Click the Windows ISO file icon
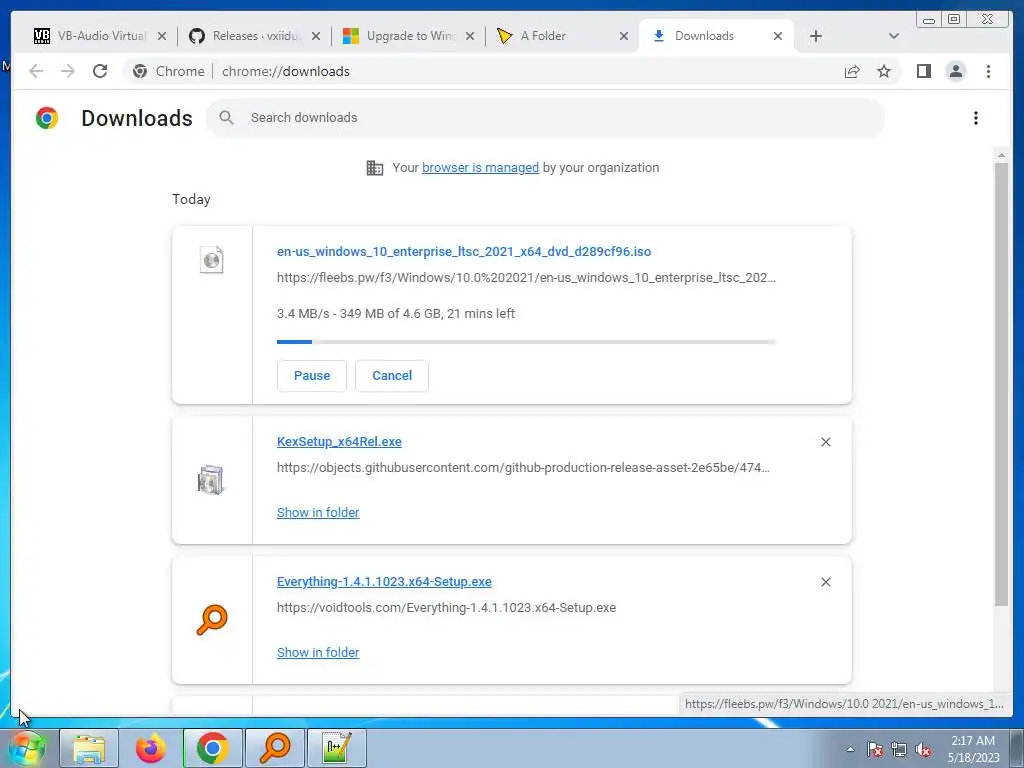This screenshot has height=768, width=1024. [x=212, y=260]
